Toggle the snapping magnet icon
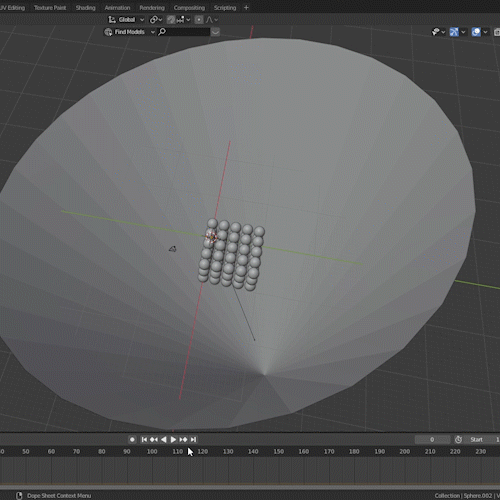The image size is (500, 500). [171, 20]
